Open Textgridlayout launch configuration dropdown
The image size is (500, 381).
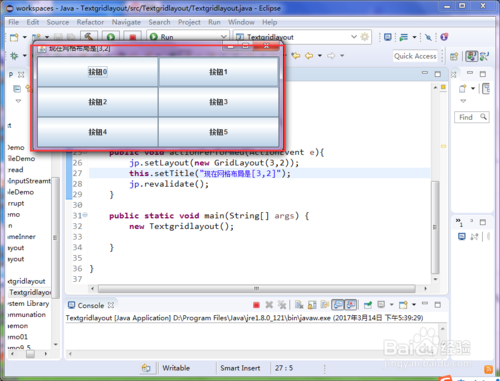coord(354,37)
